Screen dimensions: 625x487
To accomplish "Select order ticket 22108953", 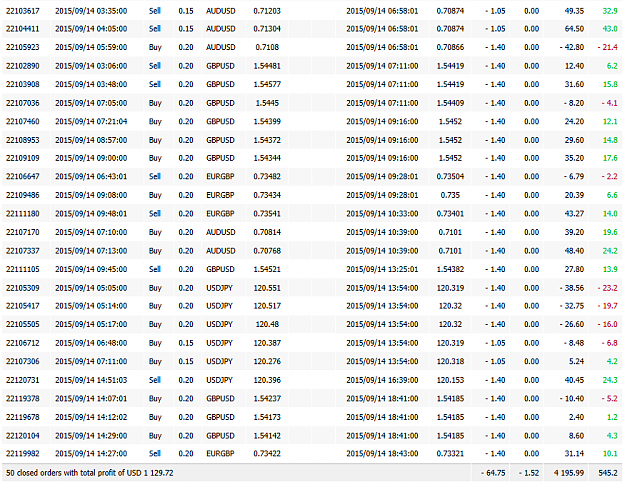I will [x=23, y=140].
